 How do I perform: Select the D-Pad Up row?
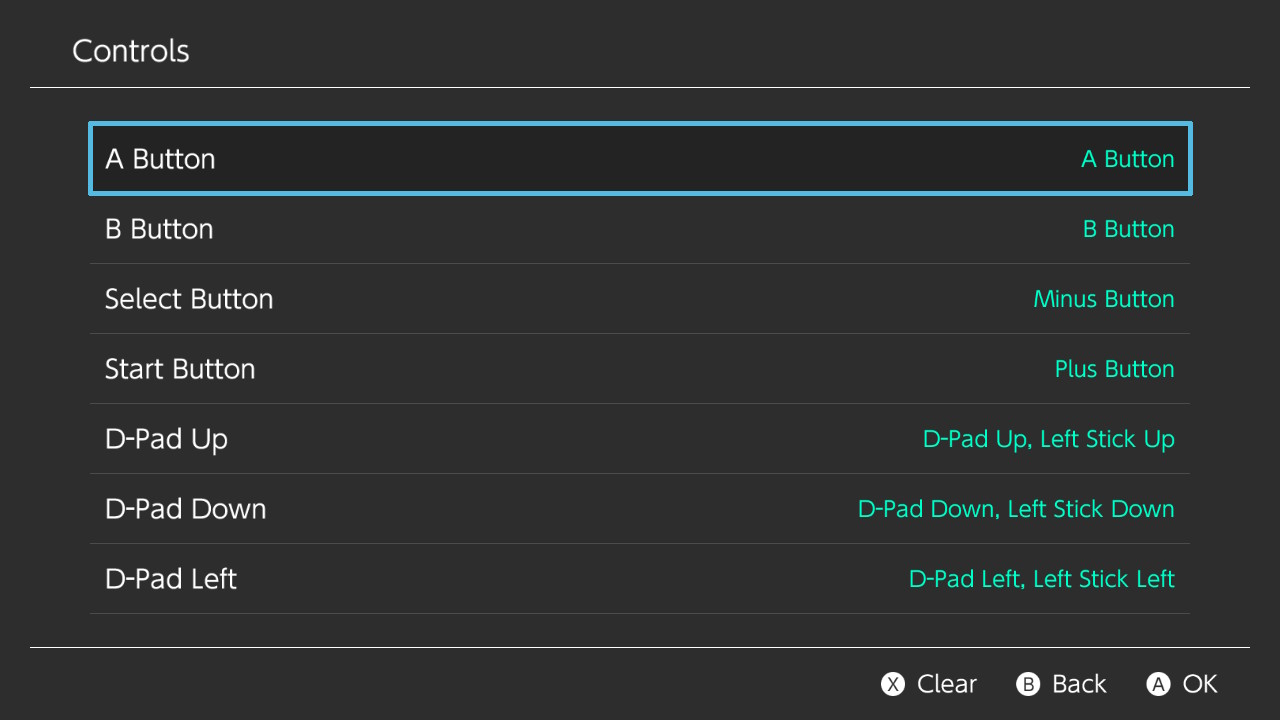pos(640,439)
